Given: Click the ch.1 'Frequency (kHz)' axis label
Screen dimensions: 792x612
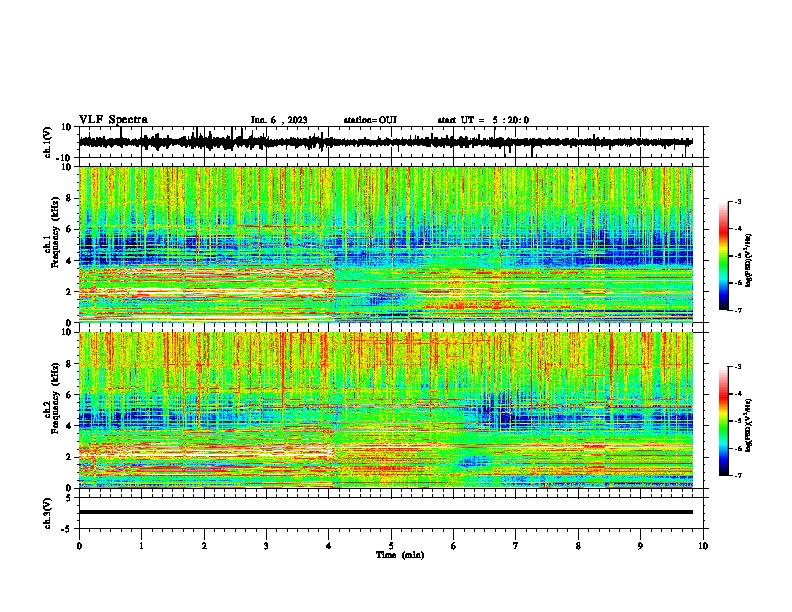Looking at the screenshot, I should 55,232.
